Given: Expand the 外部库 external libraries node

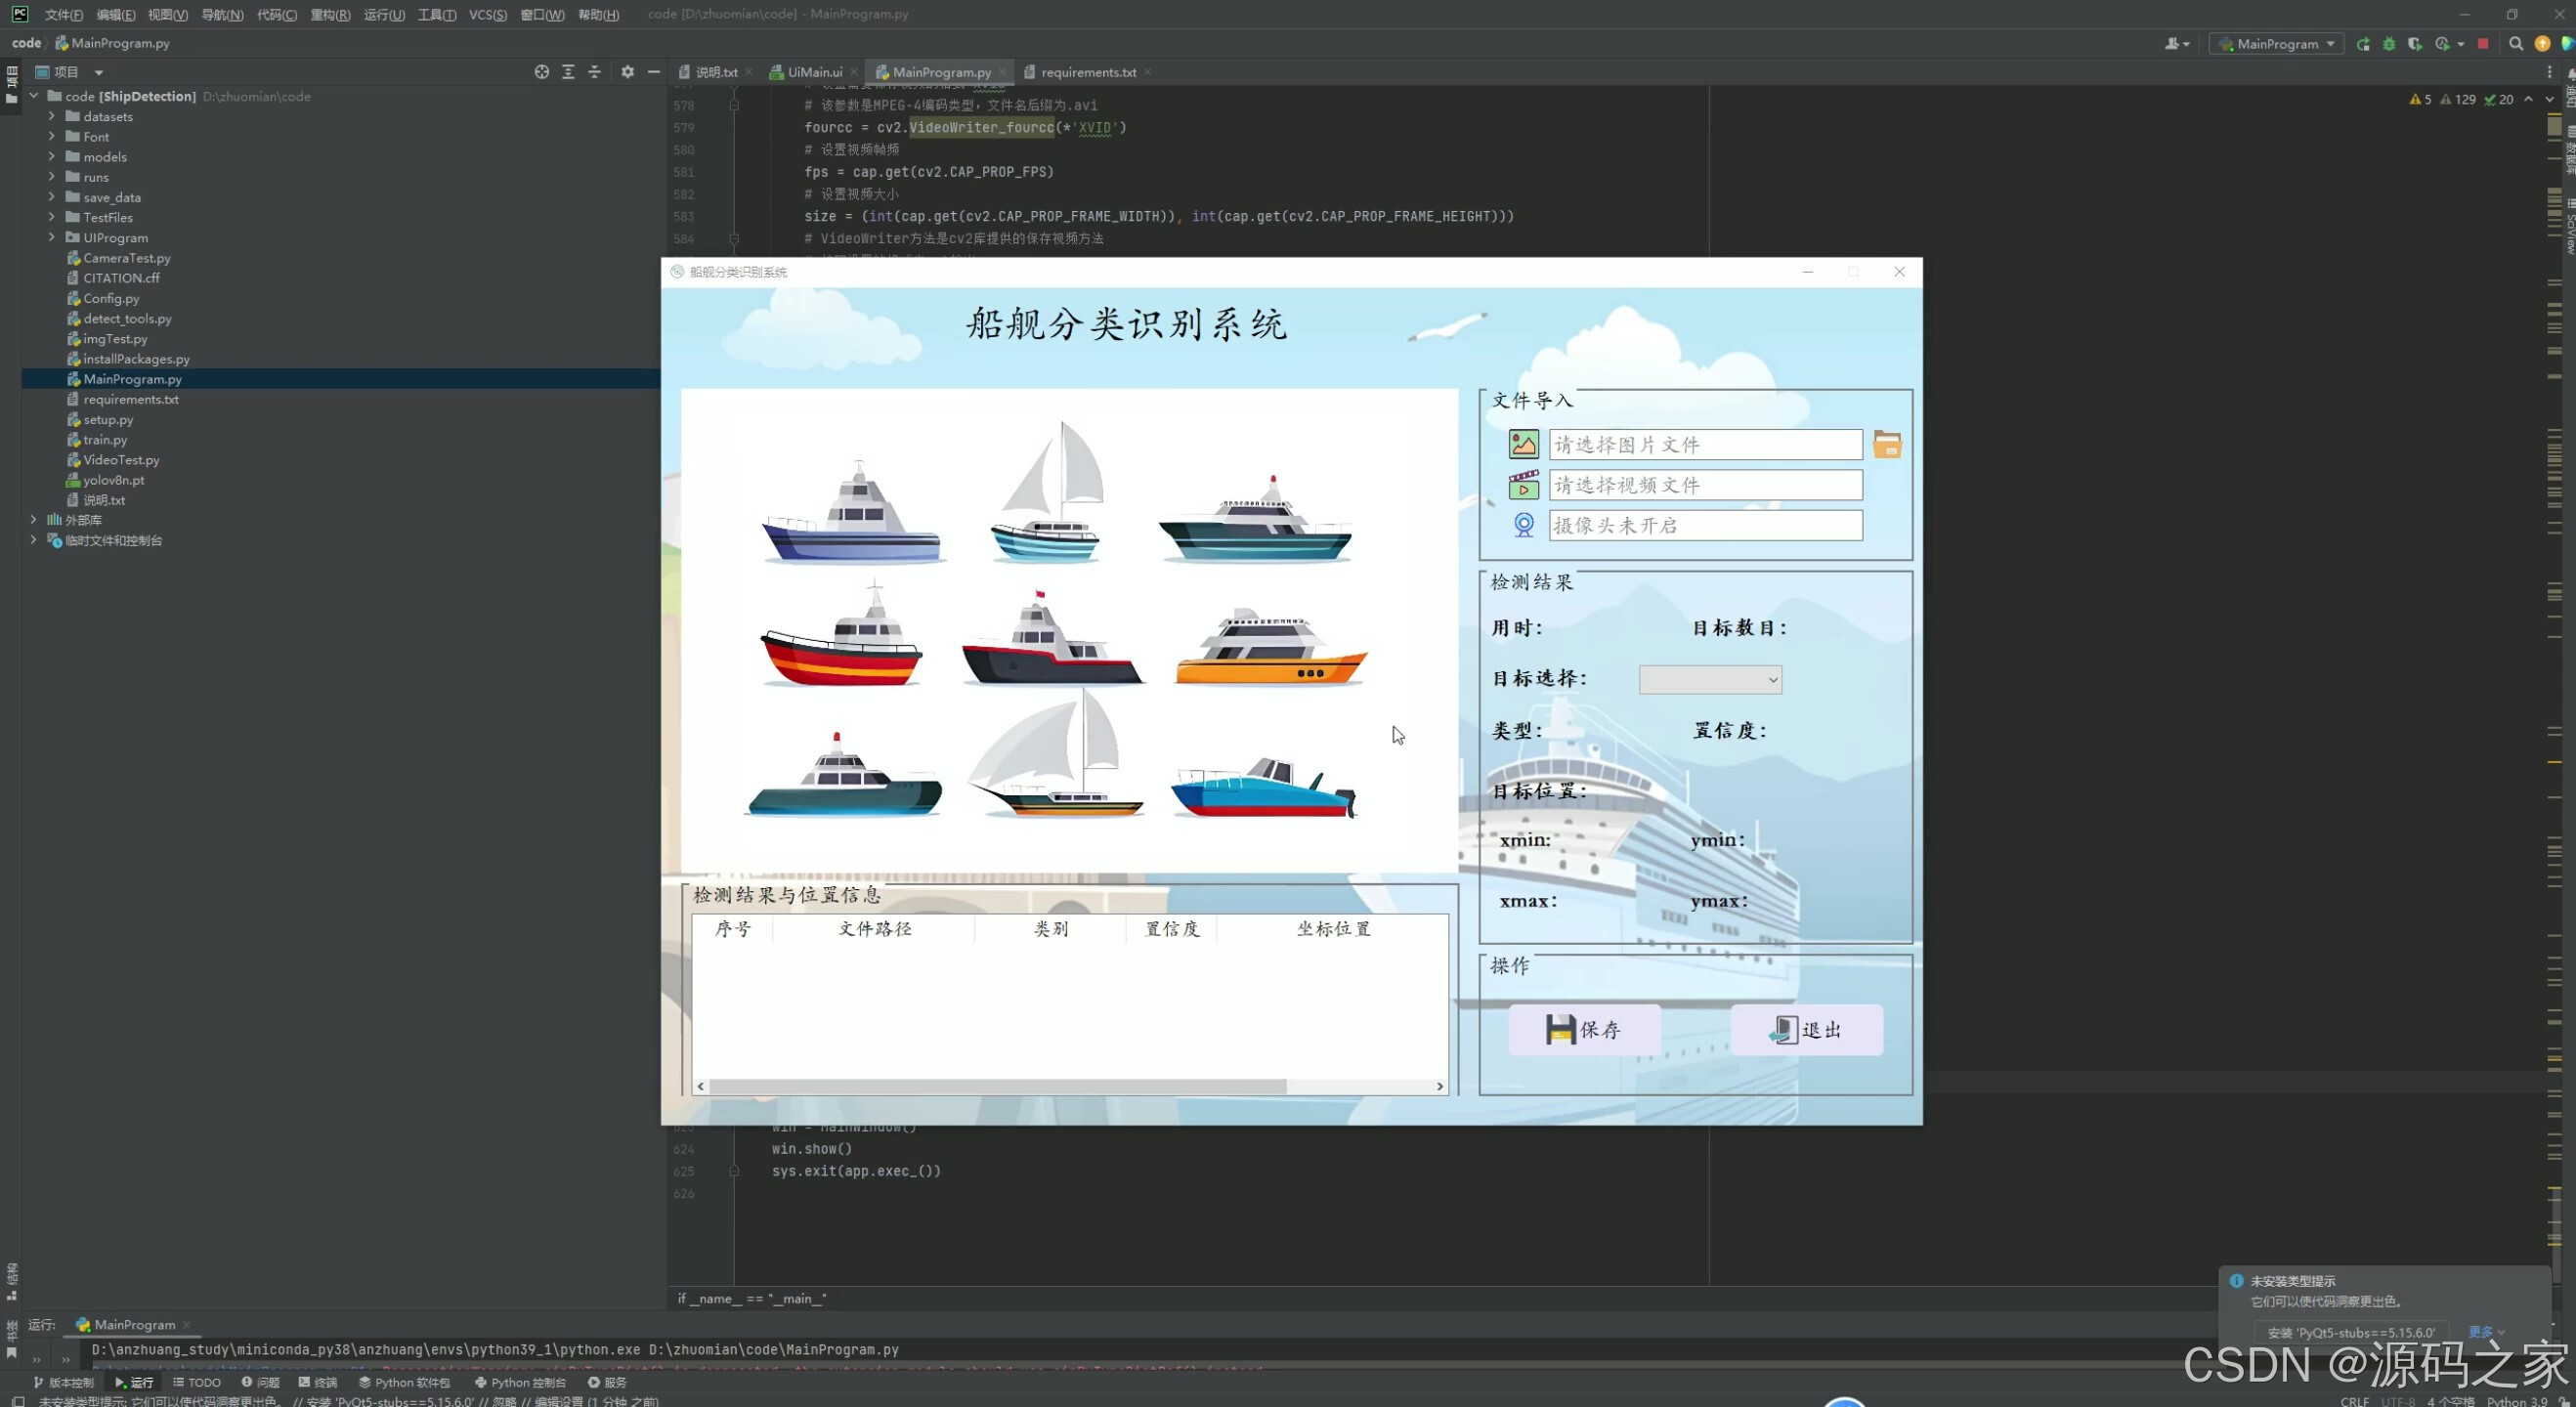Looking at the screenshot, I should [34, 520].
